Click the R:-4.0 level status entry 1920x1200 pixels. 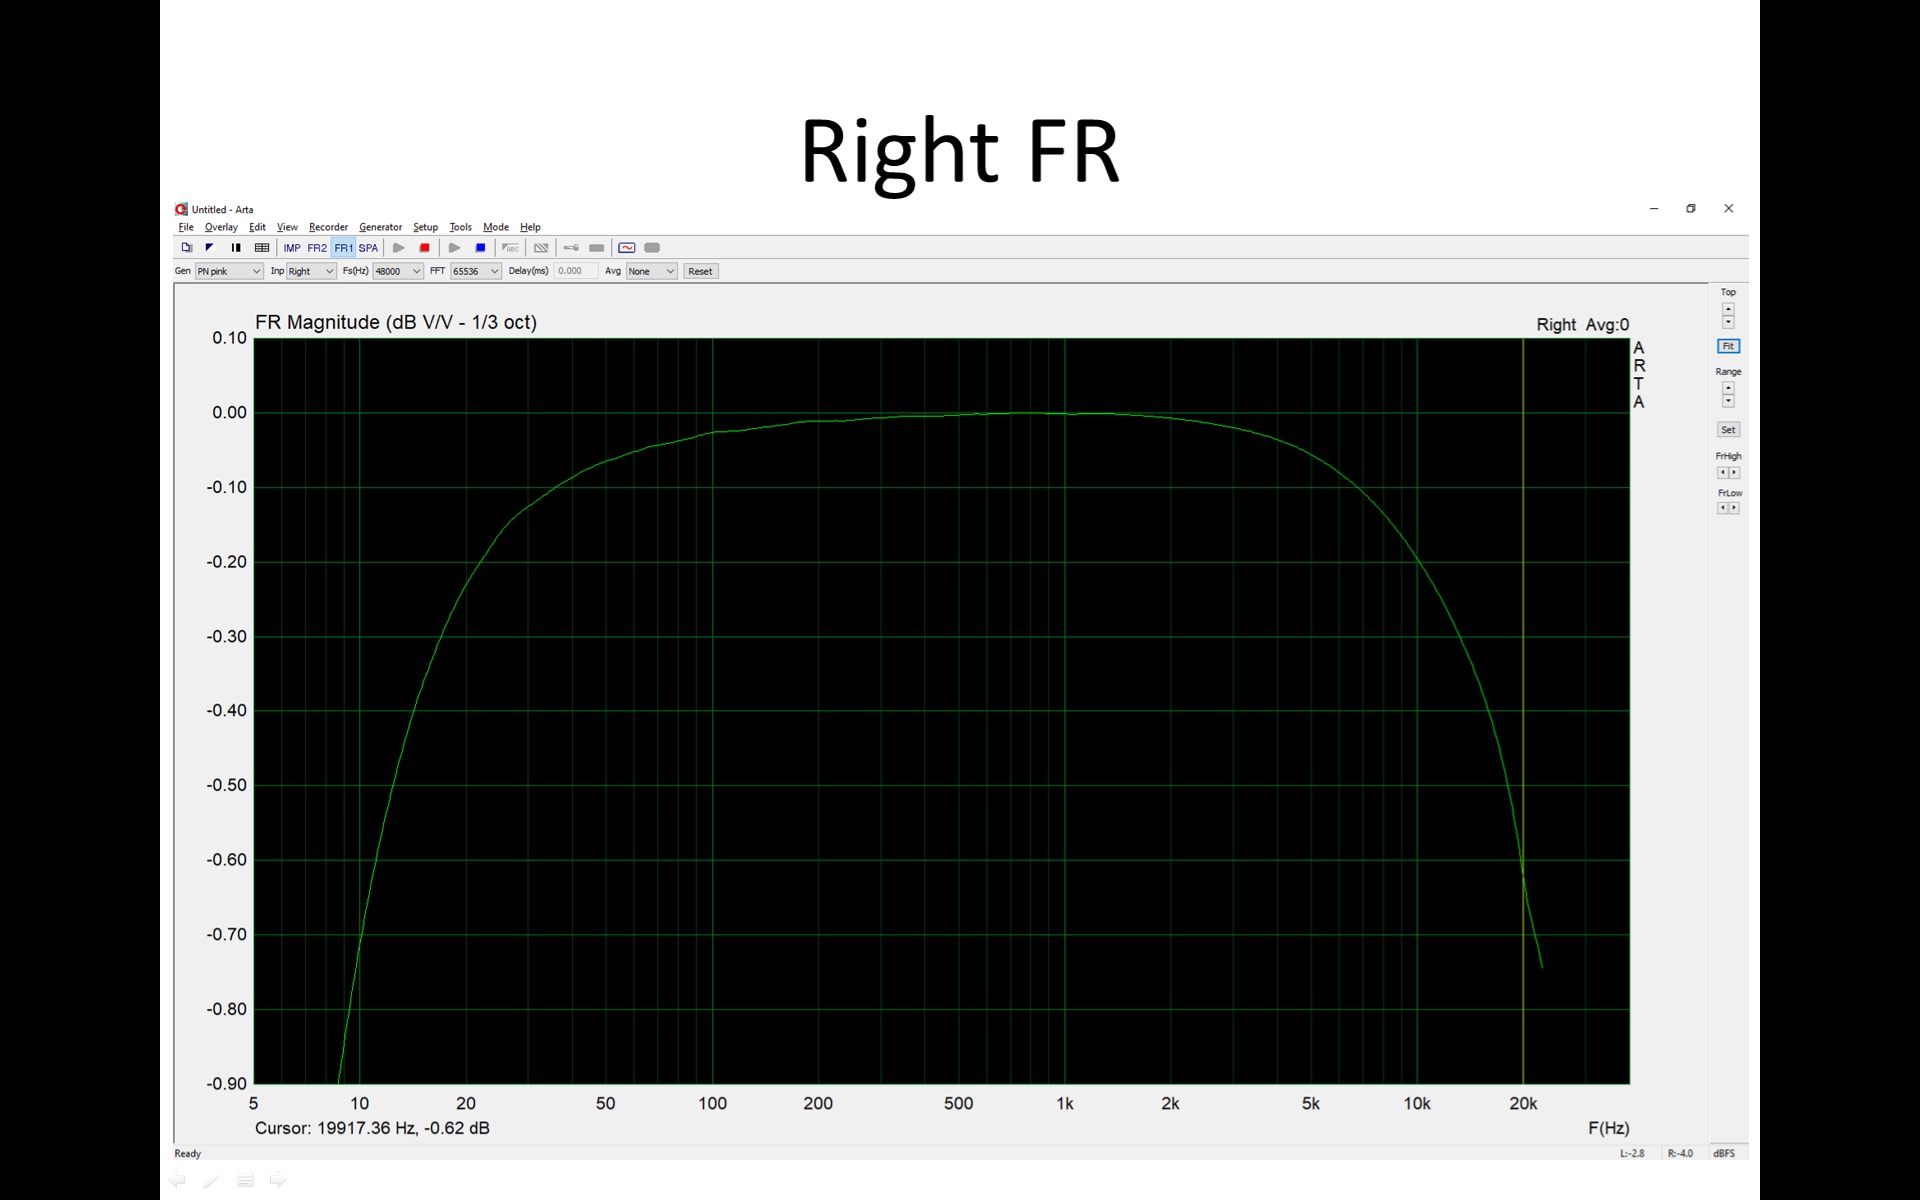1680,1153
